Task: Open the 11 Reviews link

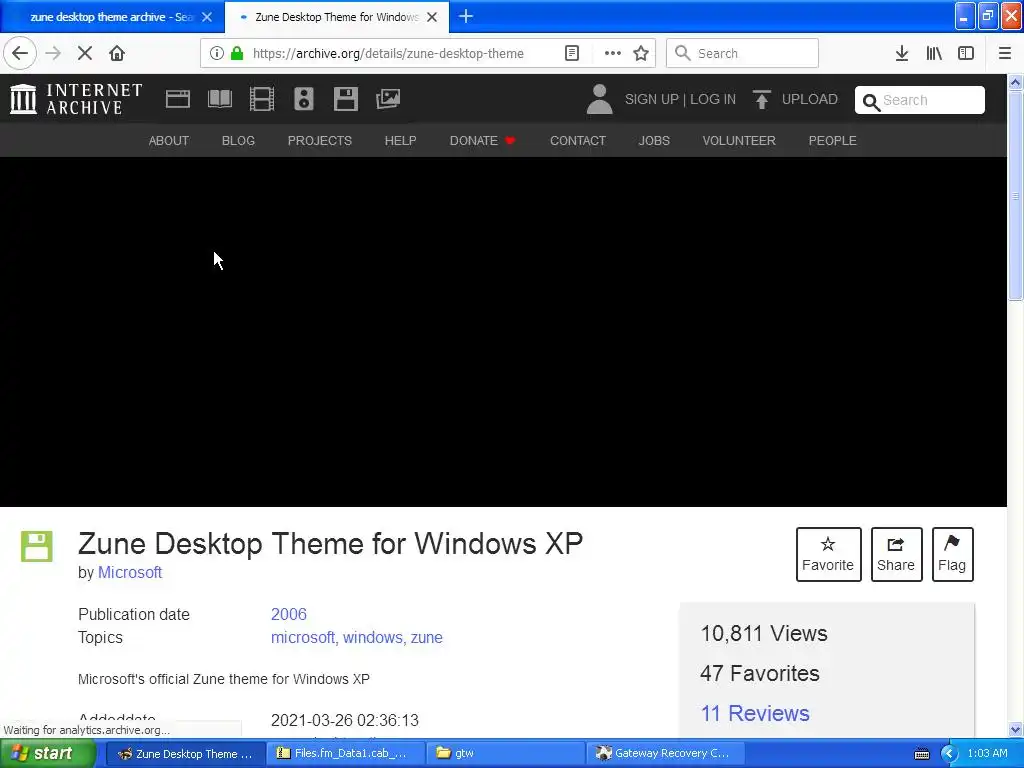Action: pos(755,713)
